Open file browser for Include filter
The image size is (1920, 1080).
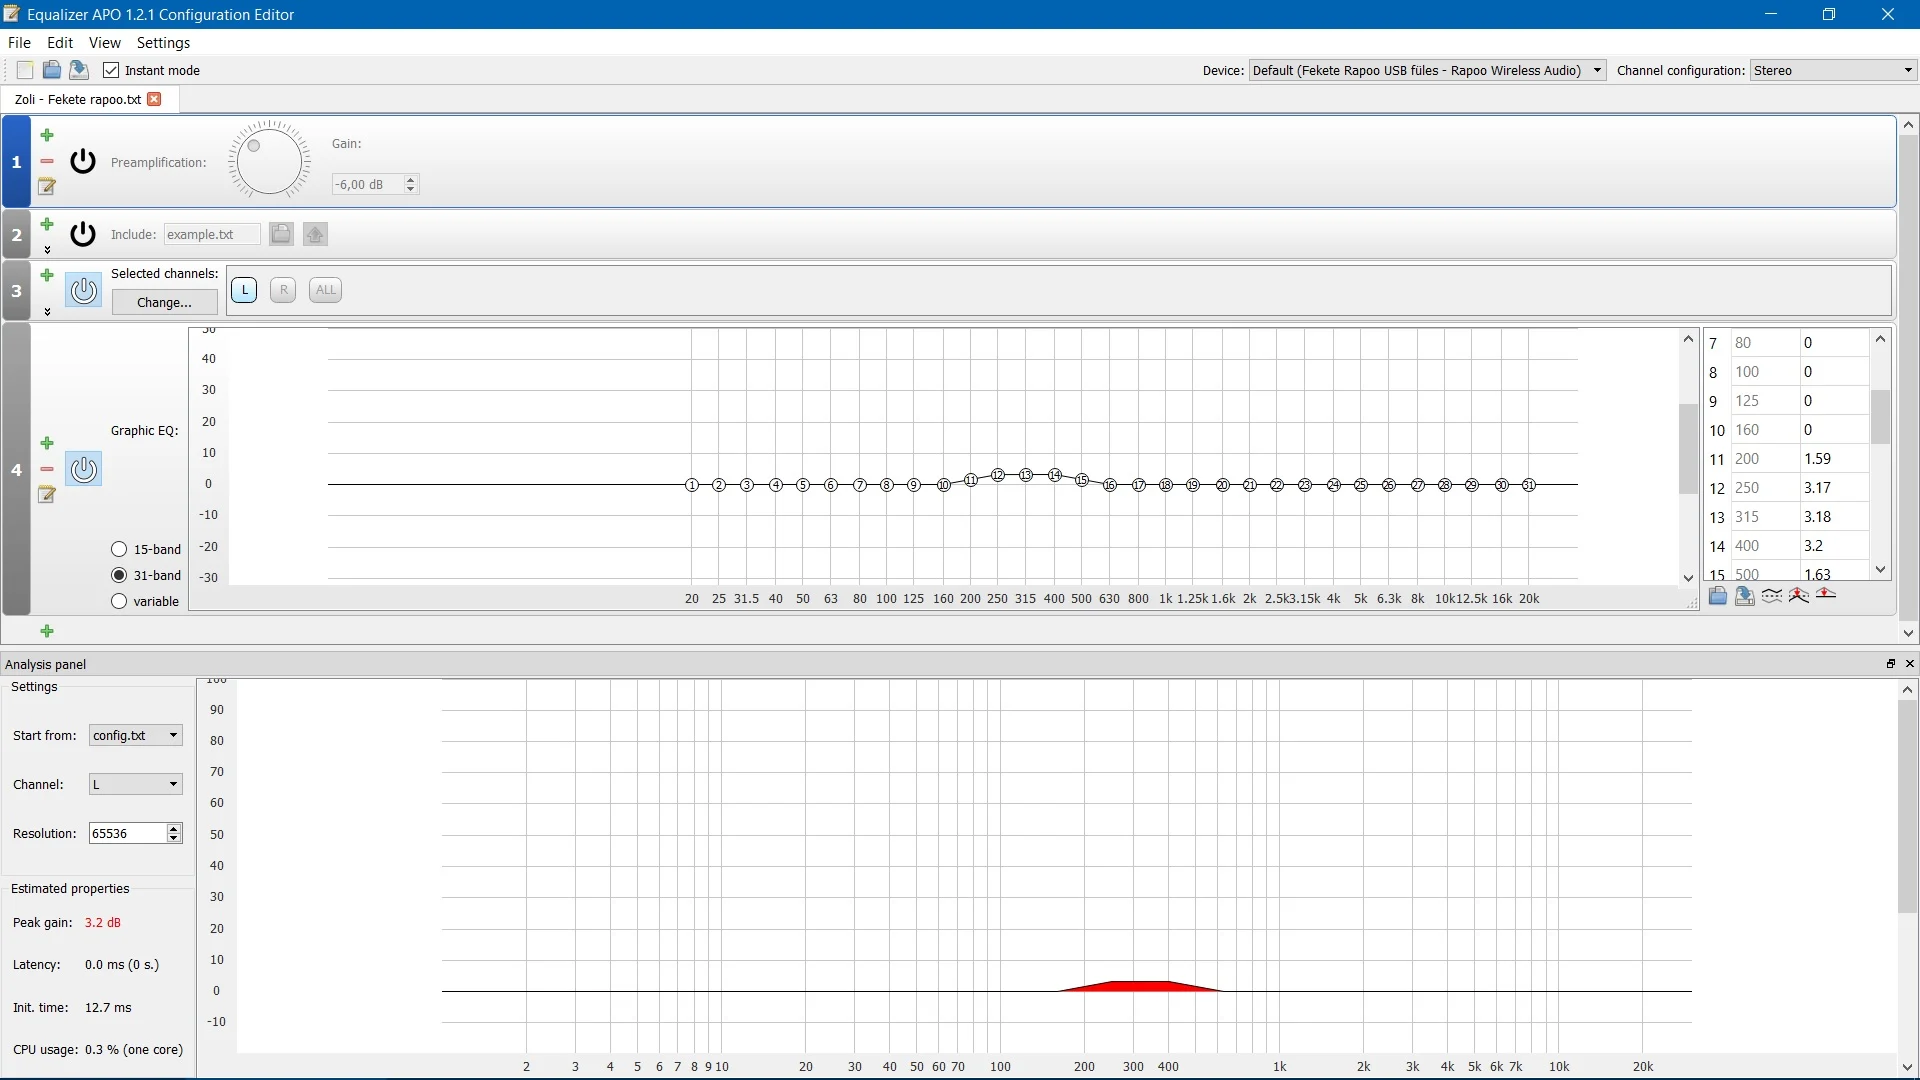281,234
